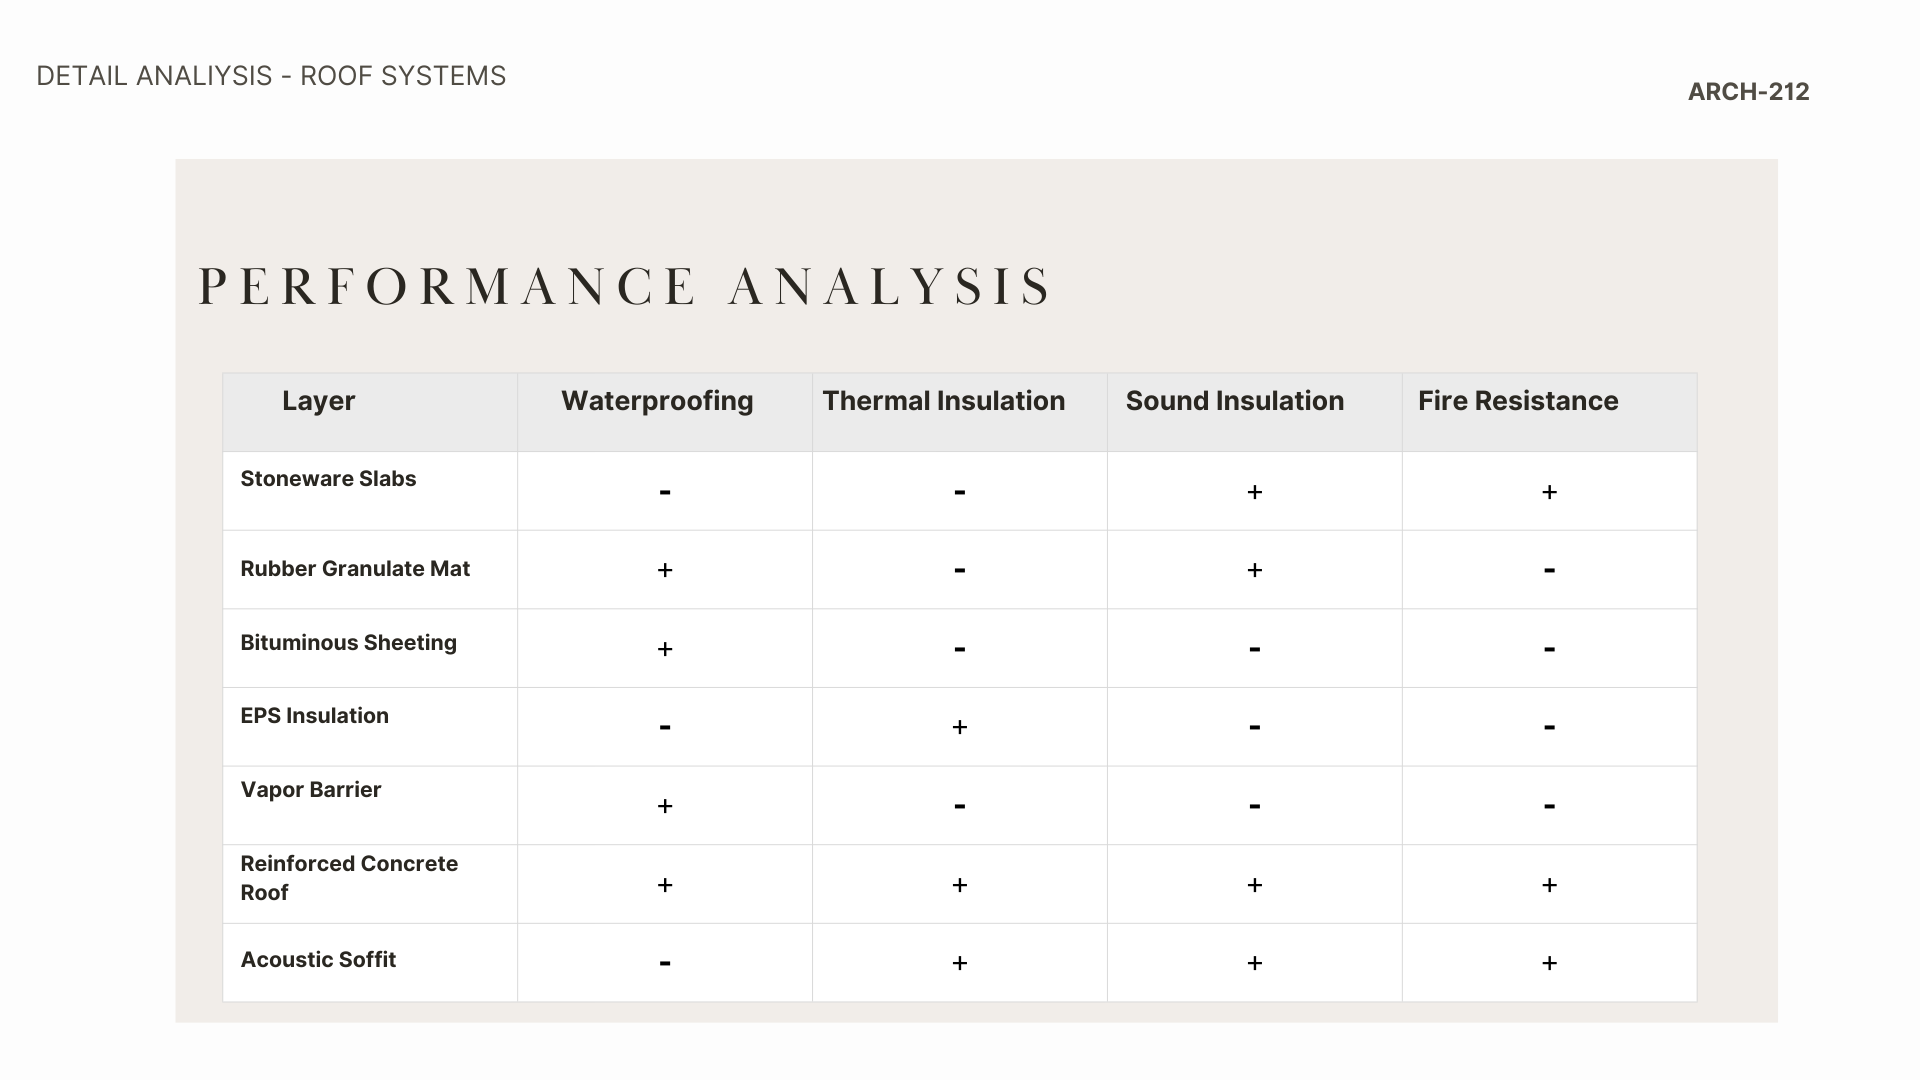Image resolution: width=1920 pixels, height=1080 pixels.
Task: Click Rubber Granulate Mat fire resistance minus
Action: [1549, 570]
